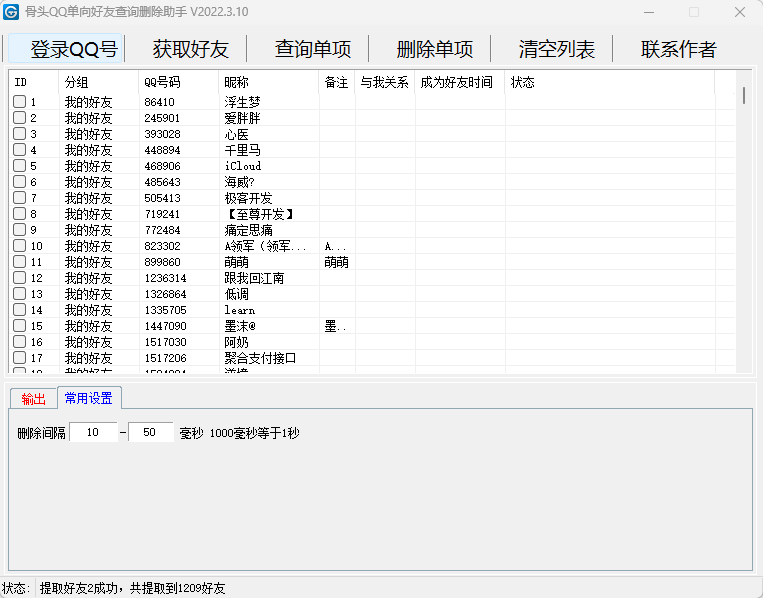
Task: Enable the checkbox for row 17 聚合支付接口
Action: click(x=19, y=358)
